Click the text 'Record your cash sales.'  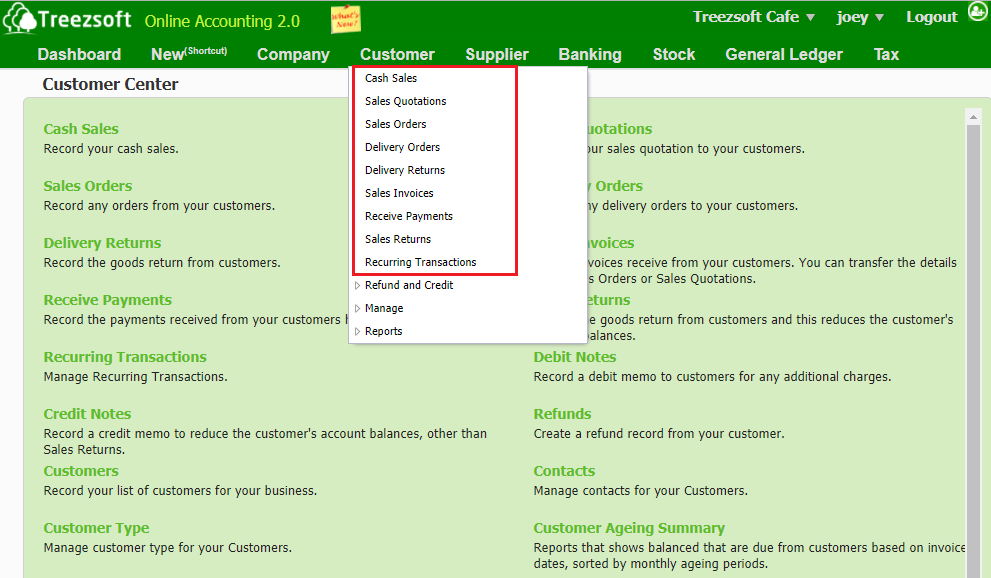tap(111, 149)
